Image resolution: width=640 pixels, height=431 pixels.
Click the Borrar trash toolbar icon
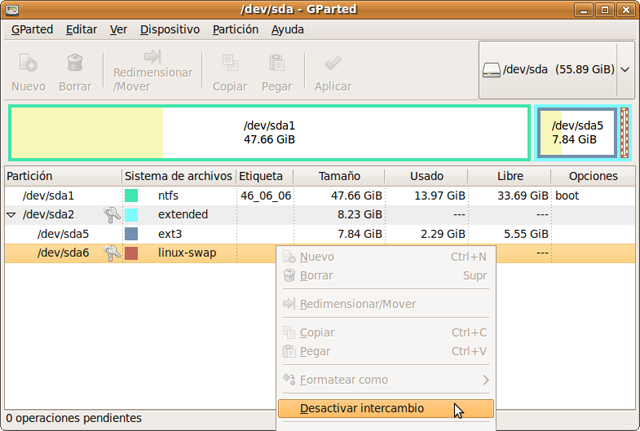74,63
